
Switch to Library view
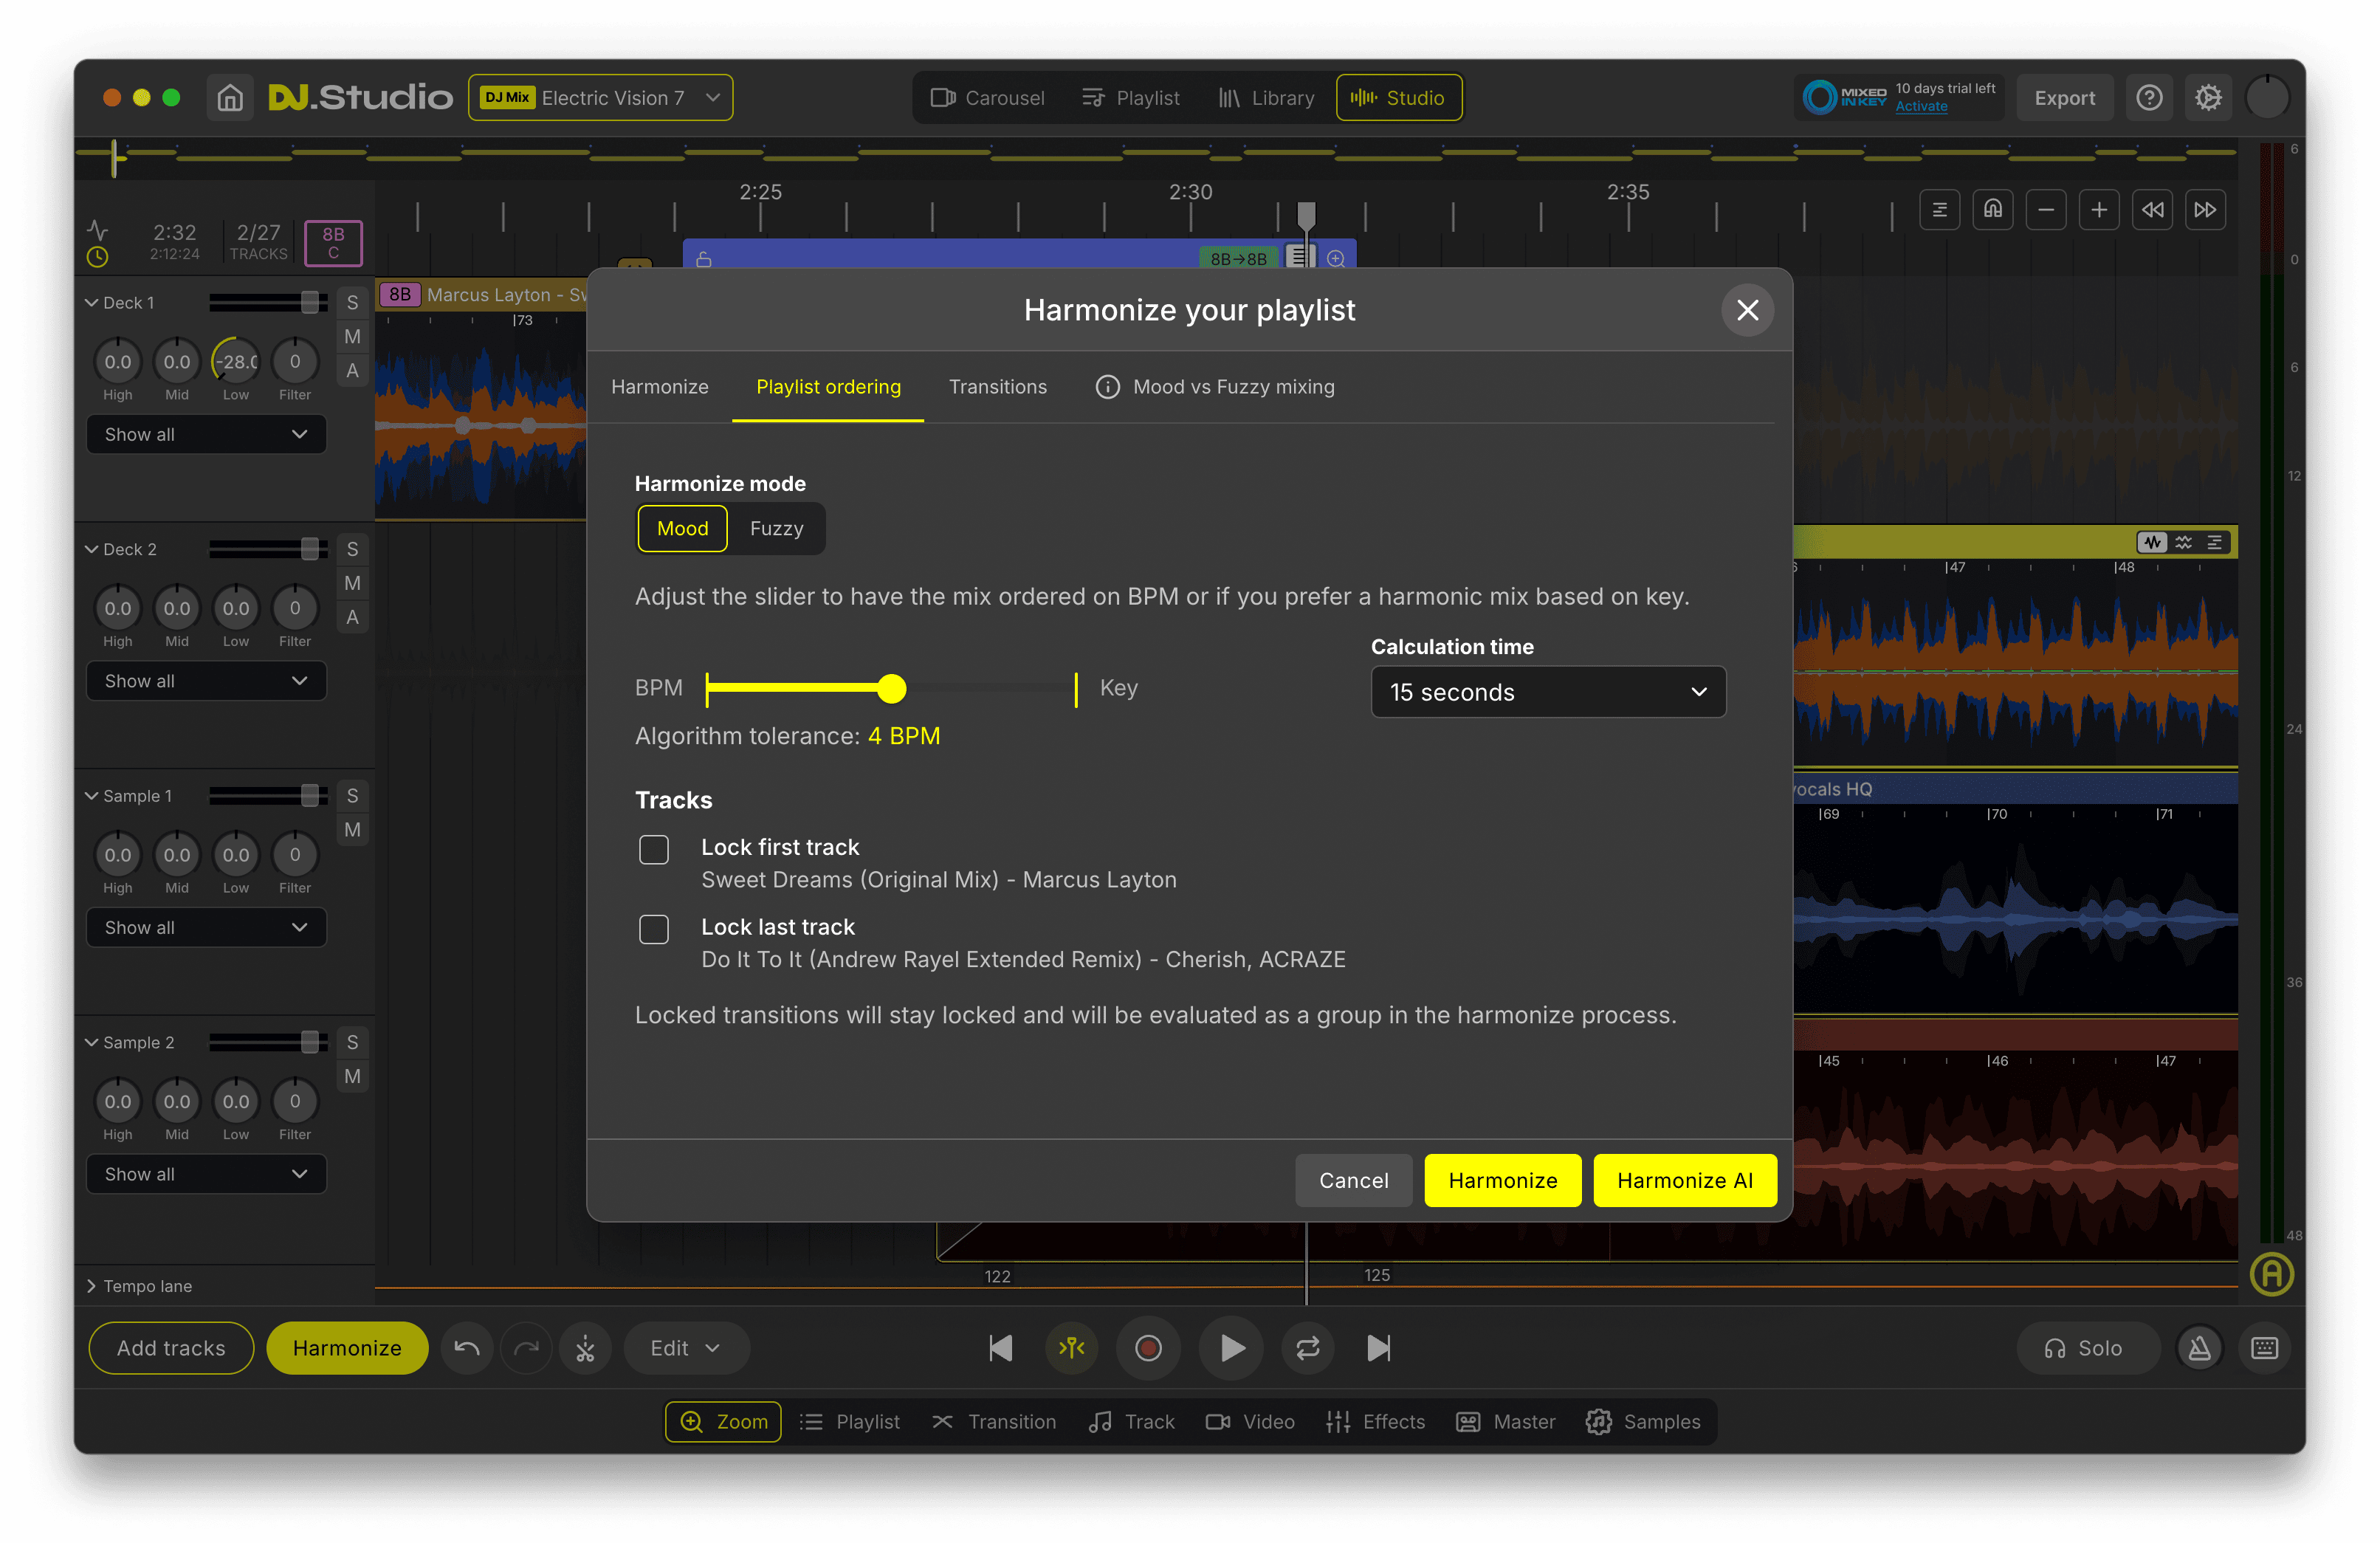pyautogui.click(x=1266, y=98)
